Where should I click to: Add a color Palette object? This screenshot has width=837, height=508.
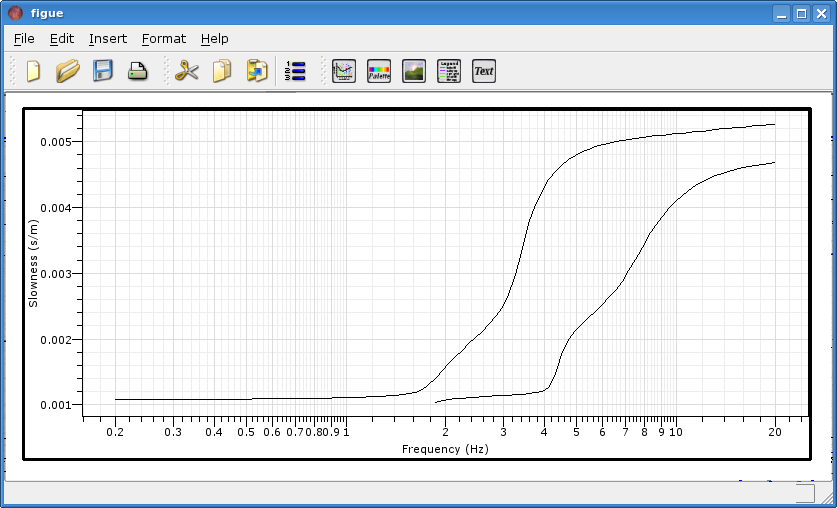(x=379, y=71)
